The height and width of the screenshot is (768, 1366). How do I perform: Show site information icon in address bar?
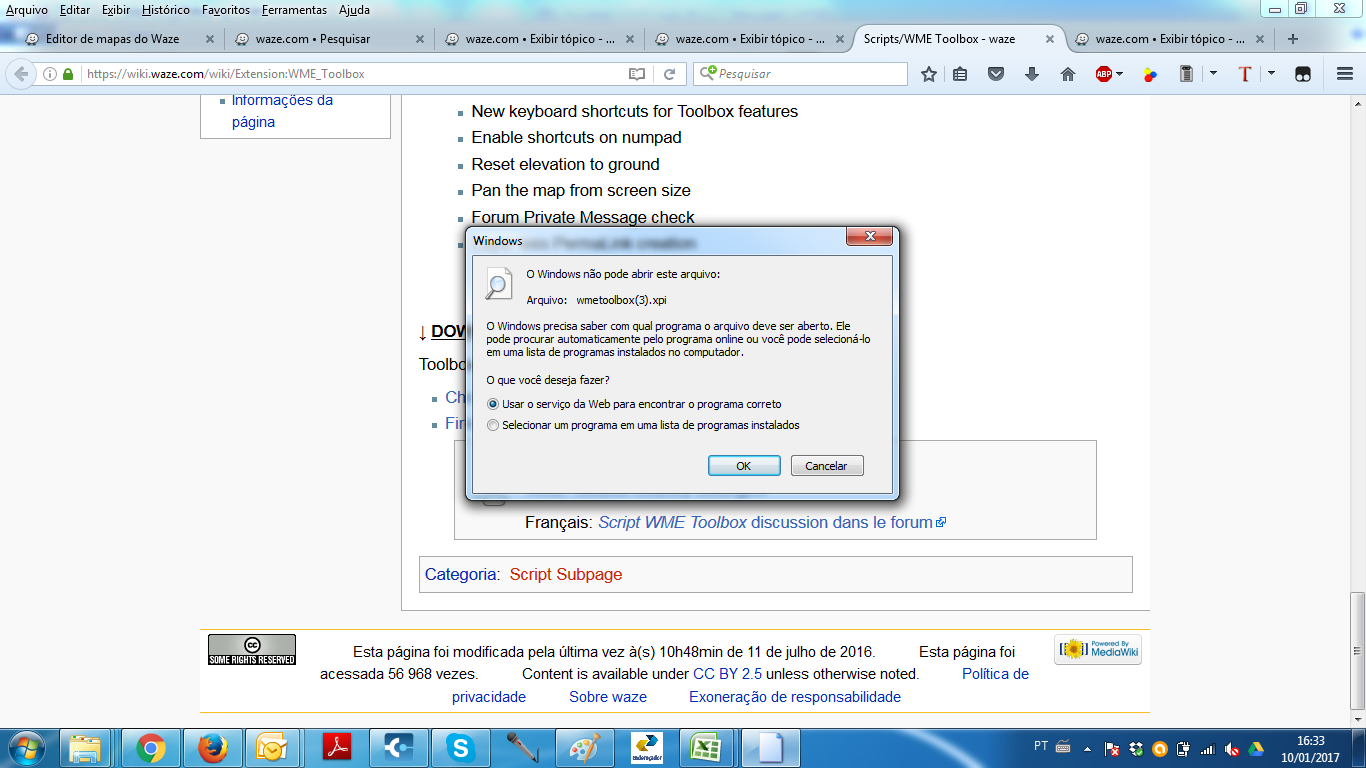coord(50,74)
